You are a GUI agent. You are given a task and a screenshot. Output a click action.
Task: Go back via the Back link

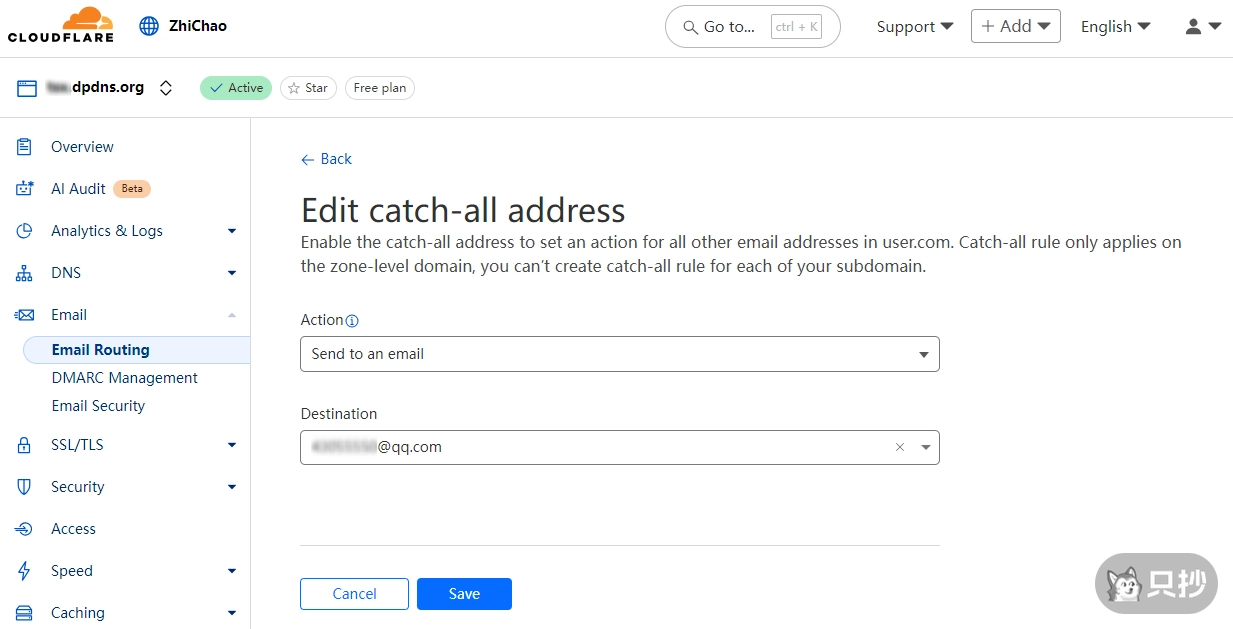tap(327, 159)
